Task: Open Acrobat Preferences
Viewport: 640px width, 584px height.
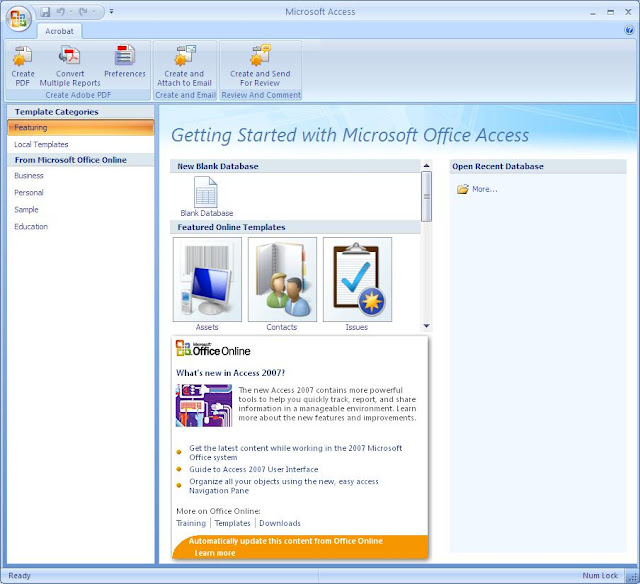Action: coord(124,61)
